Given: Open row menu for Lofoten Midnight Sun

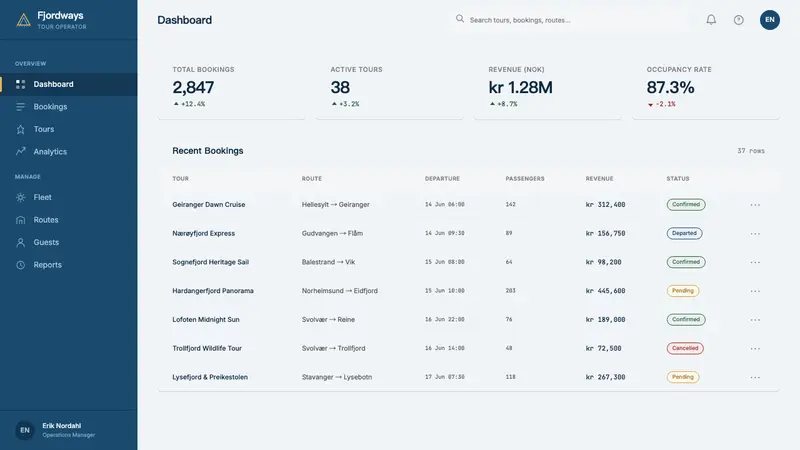Looking at the screenshot, I should click(755, 319).
